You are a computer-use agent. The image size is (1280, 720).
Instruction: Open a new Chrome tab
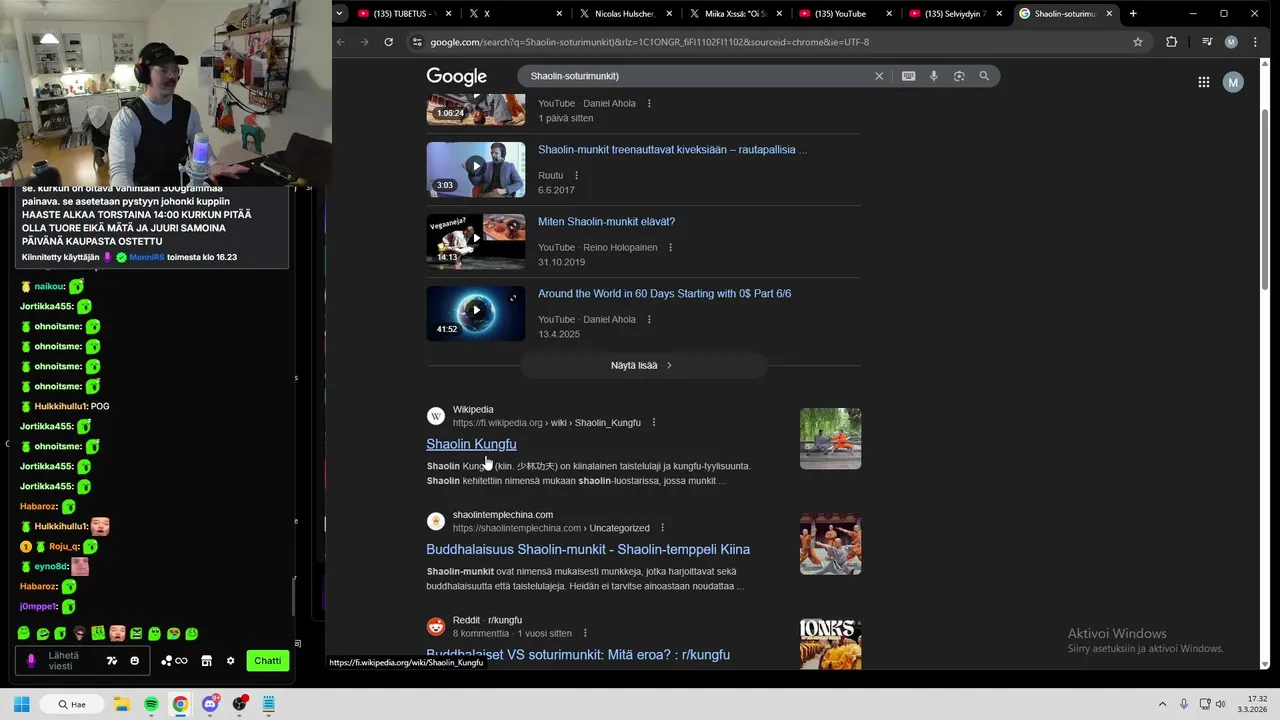(1133, 14)
